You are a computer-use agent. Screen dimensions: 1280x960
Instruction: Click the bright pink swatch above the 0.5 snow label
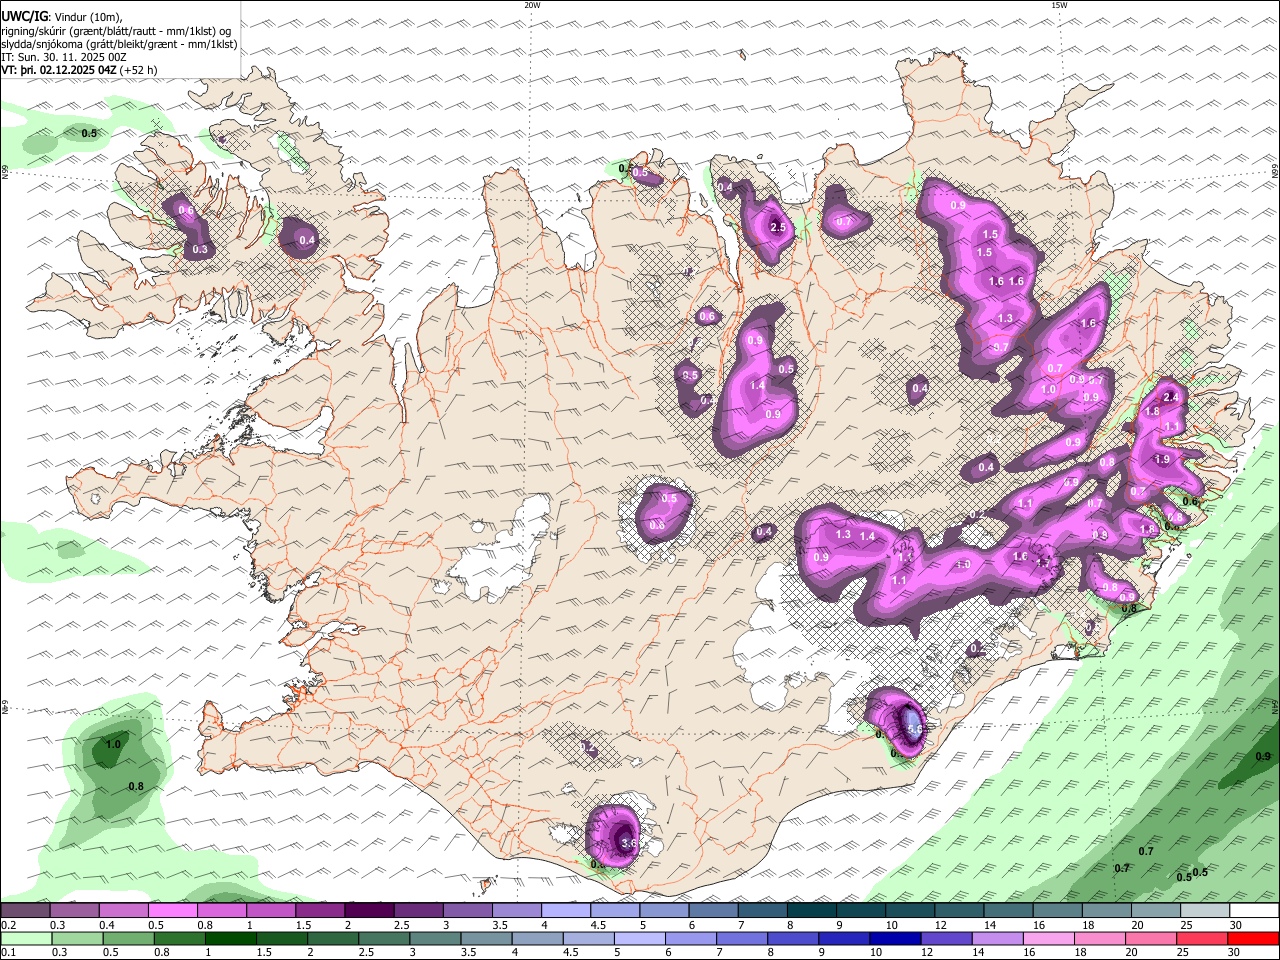tap(172, 911)
